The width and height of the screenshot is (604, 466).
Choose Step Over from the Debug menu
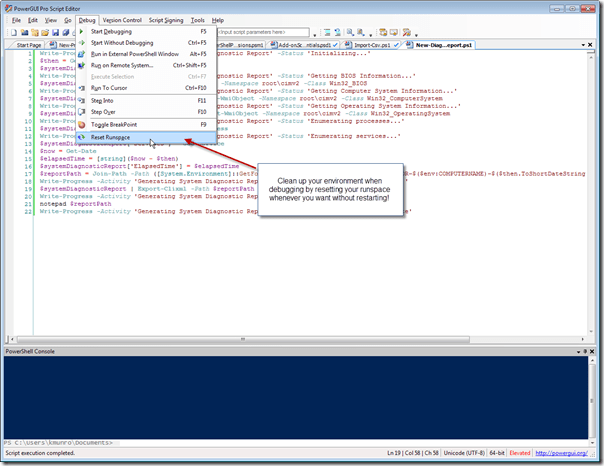point(146,112)
